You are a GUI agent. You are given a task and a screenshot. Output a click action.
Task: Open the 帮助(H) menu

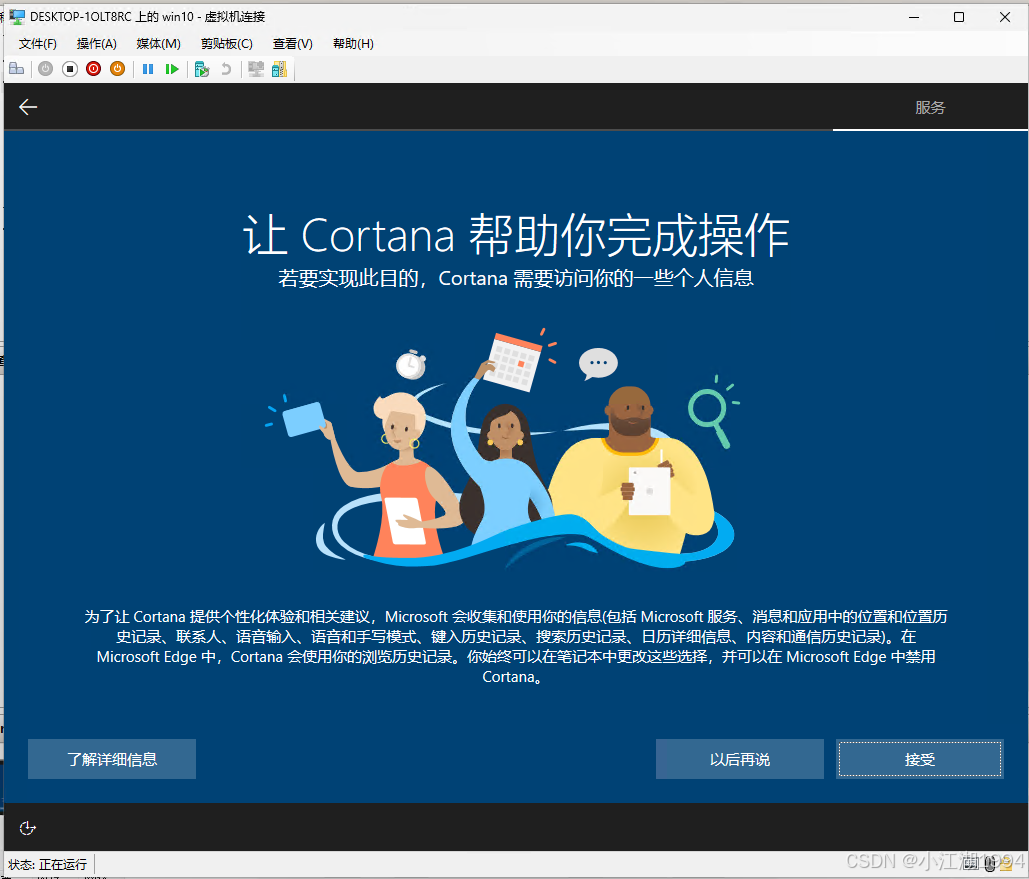[x=353, y=44]
